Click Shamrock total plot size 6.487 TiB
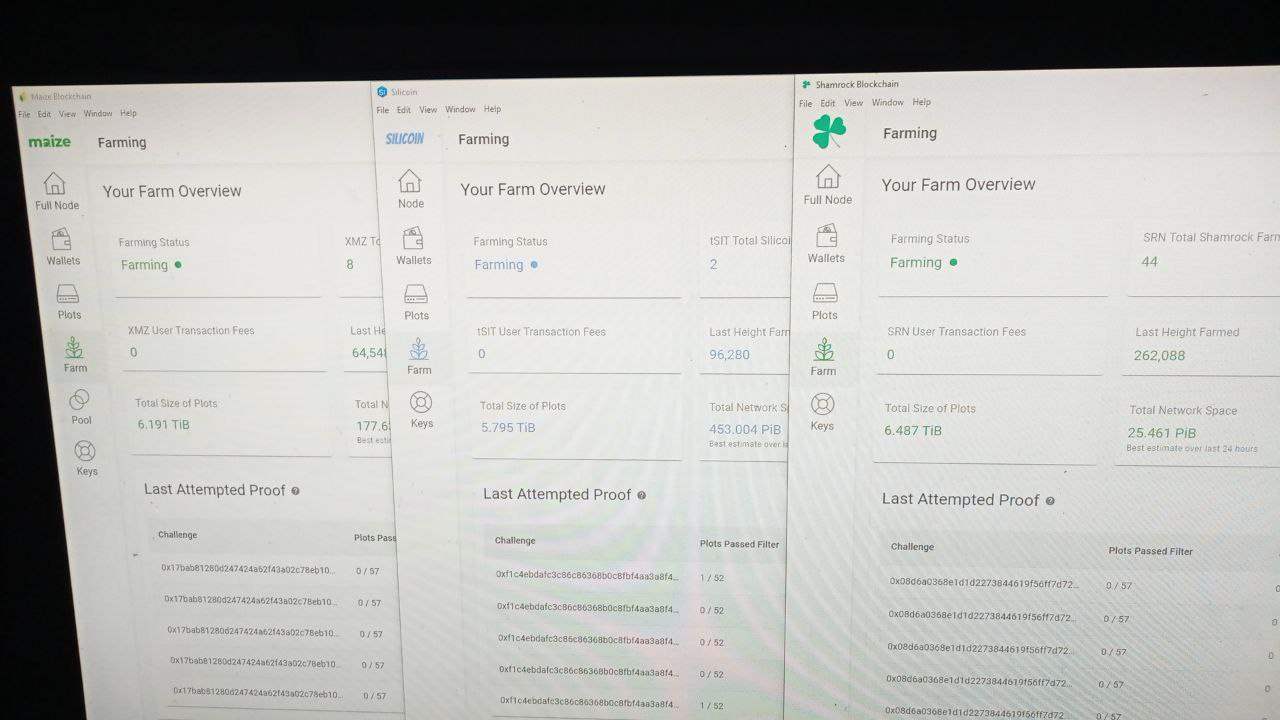 913,431
